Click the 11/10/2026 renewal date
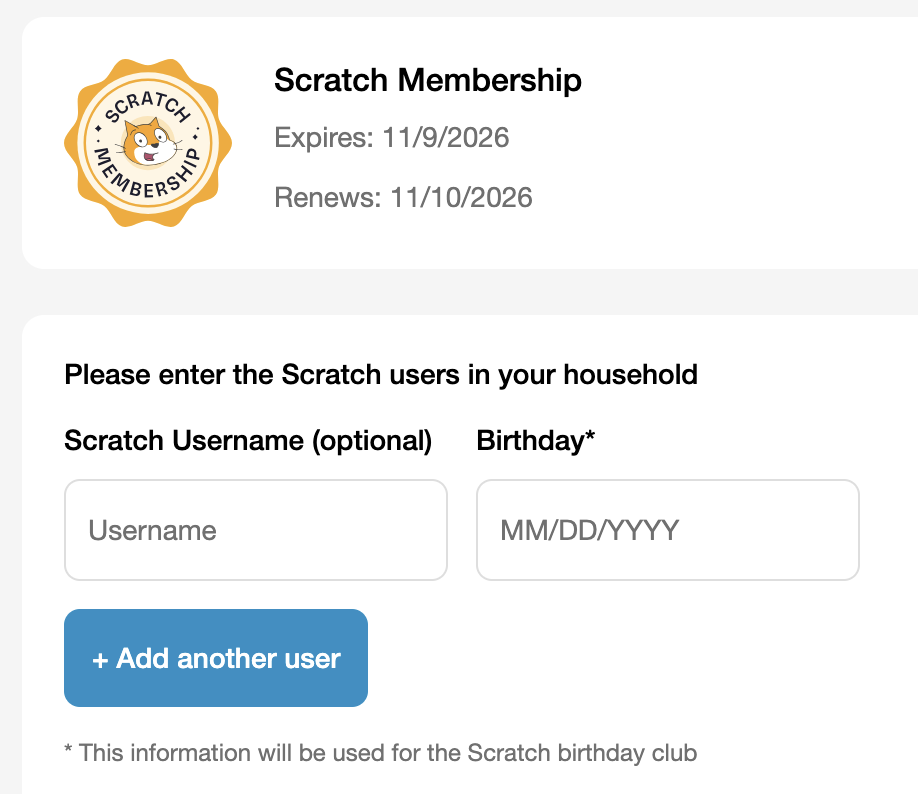Image resolution: width=918 pixels, height=794 pixels. 458,197
